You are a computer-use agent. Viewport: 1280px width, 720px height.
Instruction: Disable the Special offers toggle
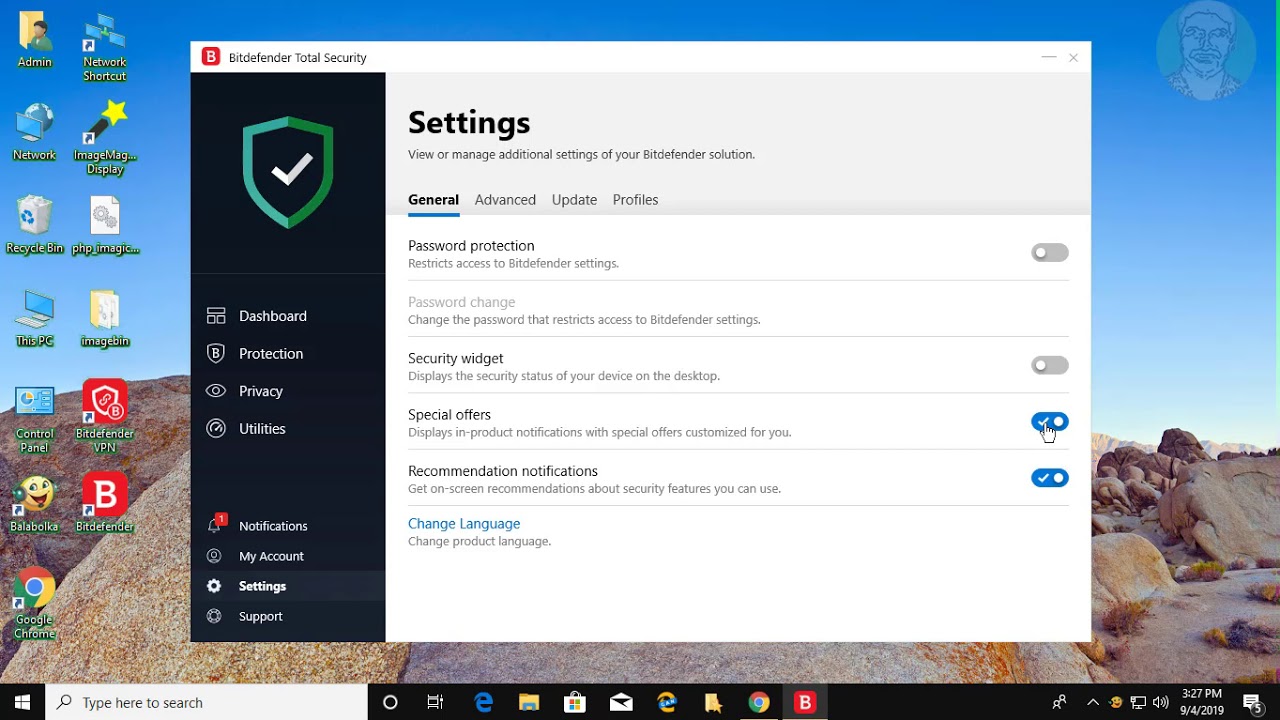coord(1050,422)
